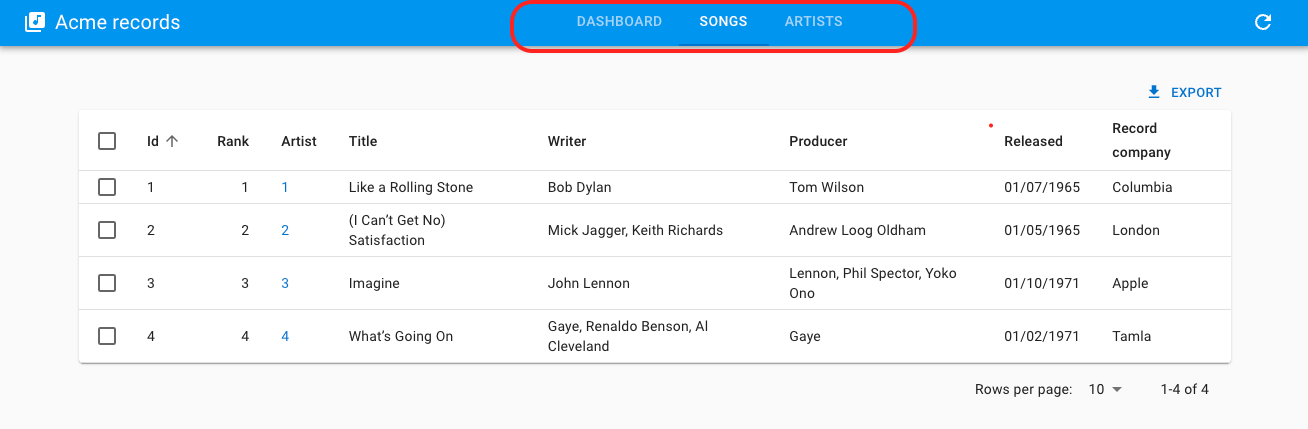Switch to the Dashboard tab
The image size is (1308, 429).
tap(619, 22)
